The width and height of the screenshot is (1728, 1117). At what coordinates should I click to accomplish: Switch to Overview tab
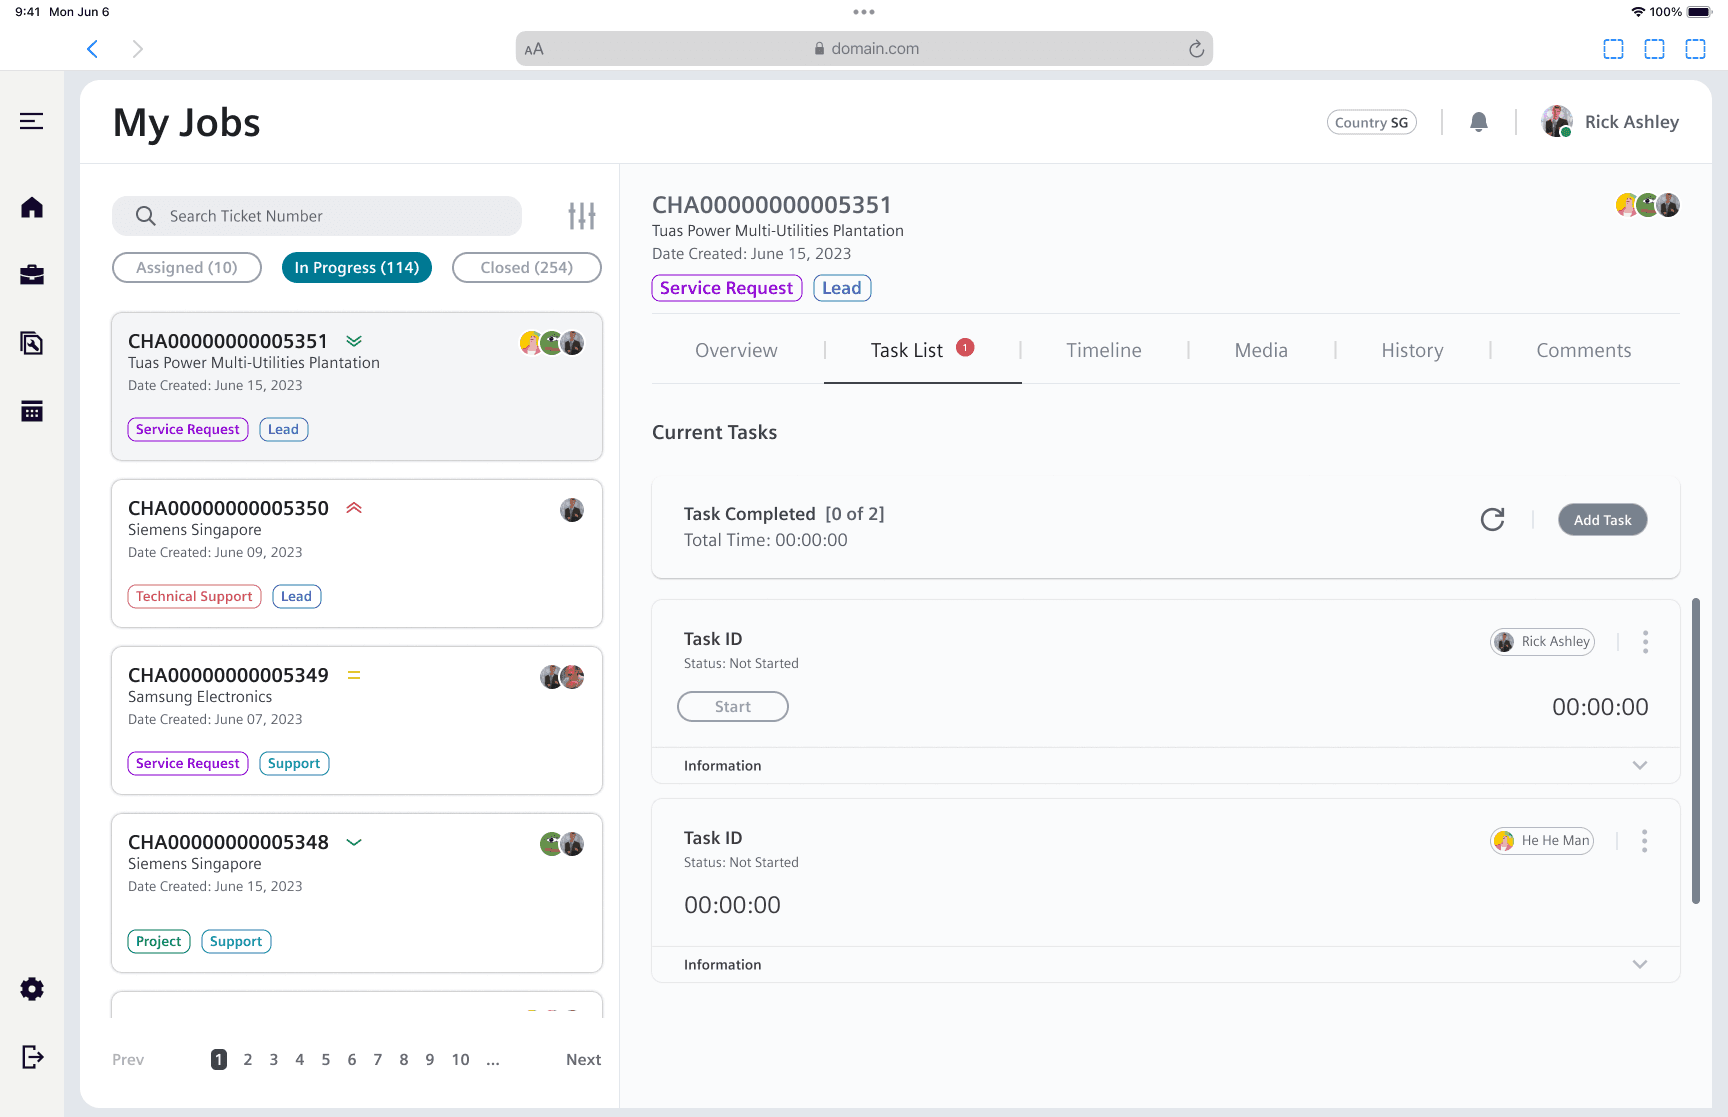click(736, 351)
